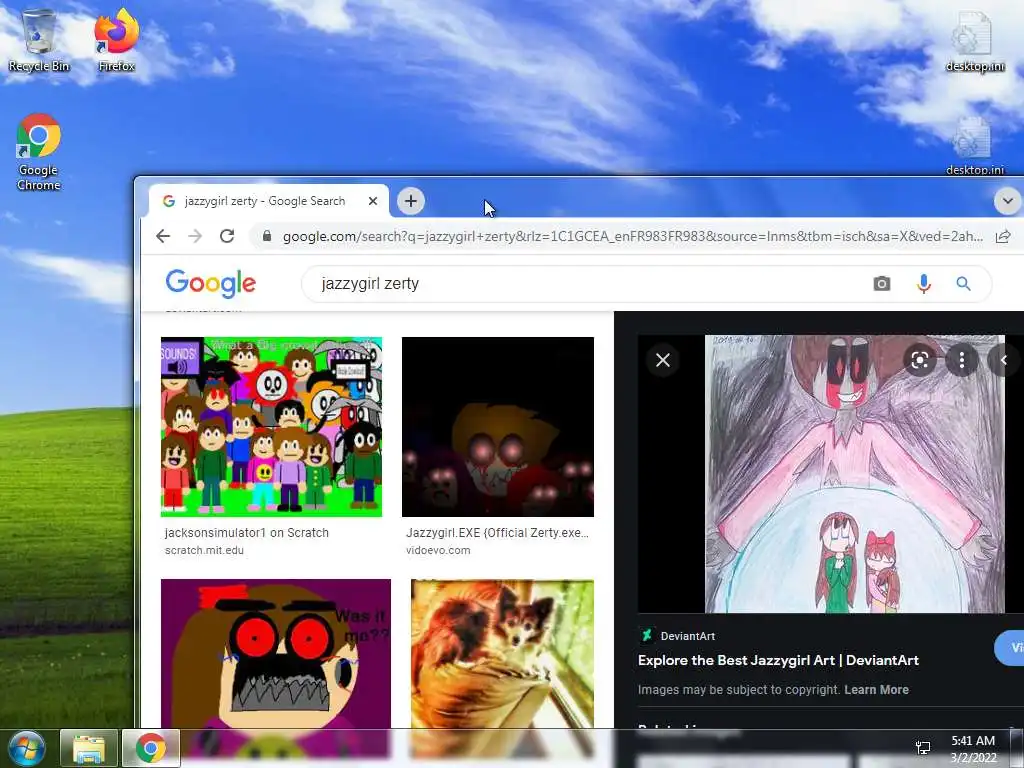The width and height of the screenshot is (1024, 768).
Task: Open the Google Chrome desktop shortcut
Action: point(39,152)
